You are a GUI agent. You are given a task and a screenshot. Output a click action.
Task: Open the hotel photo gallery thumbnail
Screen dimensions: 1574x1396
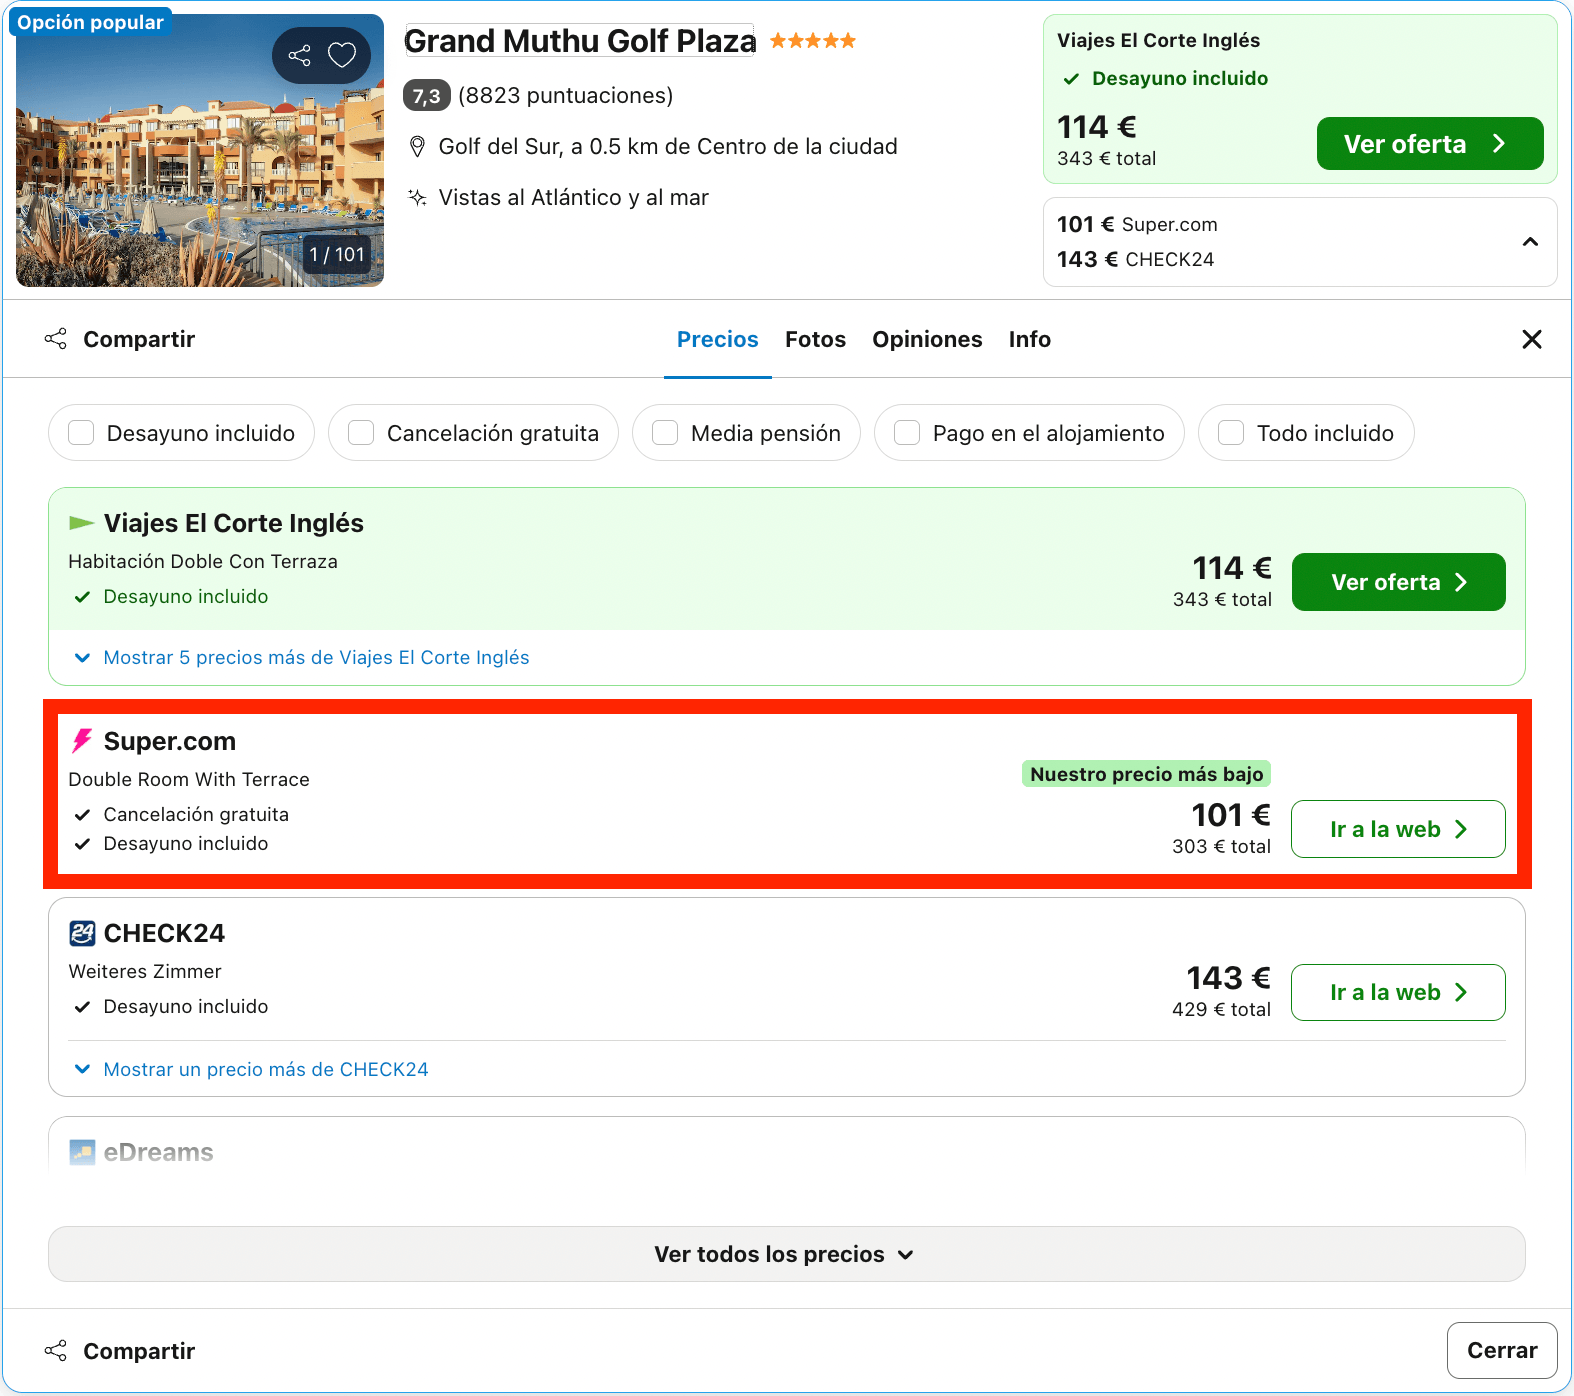(200, 150)
